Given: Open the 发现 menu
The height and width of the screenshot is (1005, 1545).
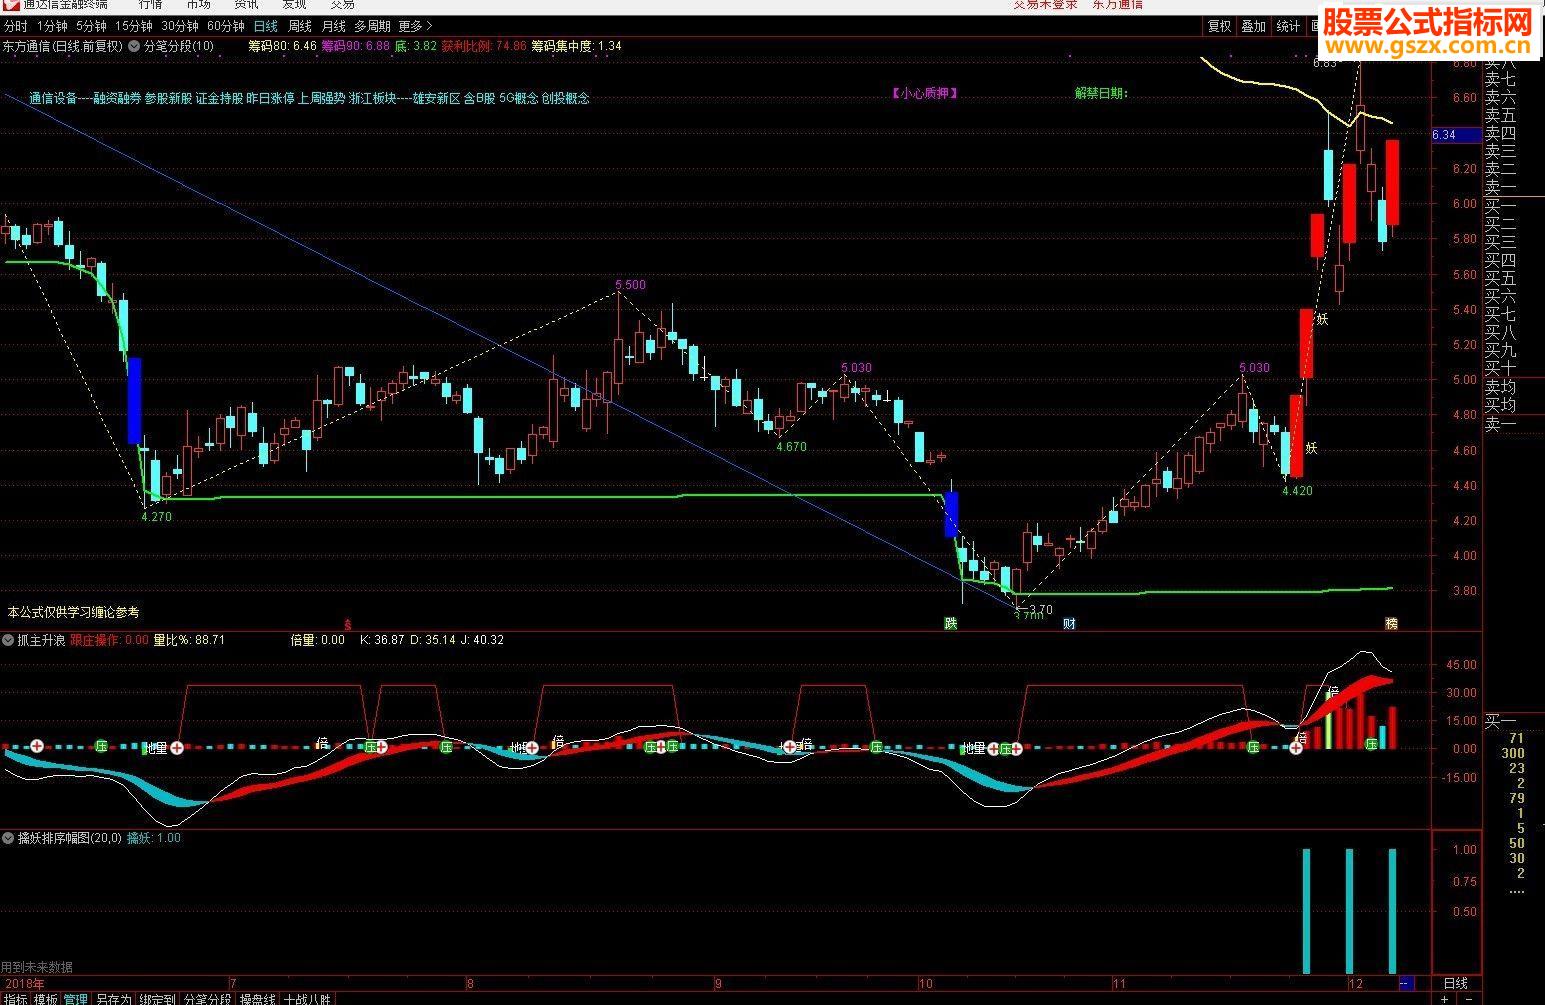Looking at the screenshot, I should [294, 4].
